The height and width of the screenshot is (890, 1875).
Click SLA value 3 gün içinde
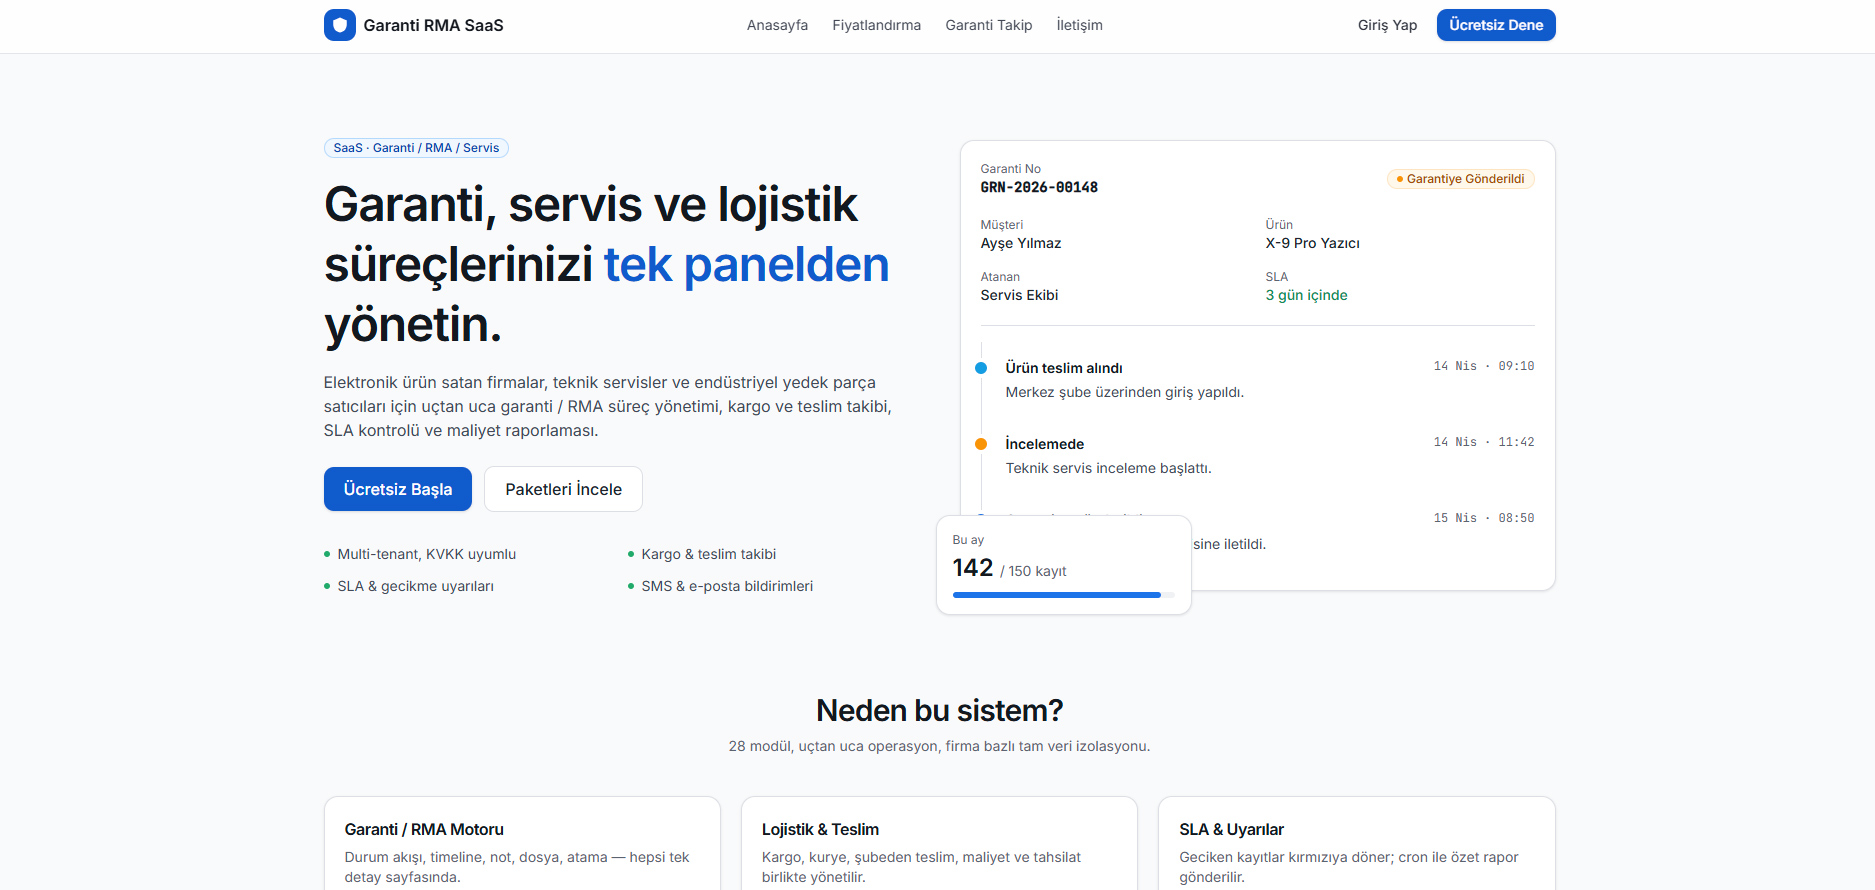pyautogui.click(x=1306, y=295)
